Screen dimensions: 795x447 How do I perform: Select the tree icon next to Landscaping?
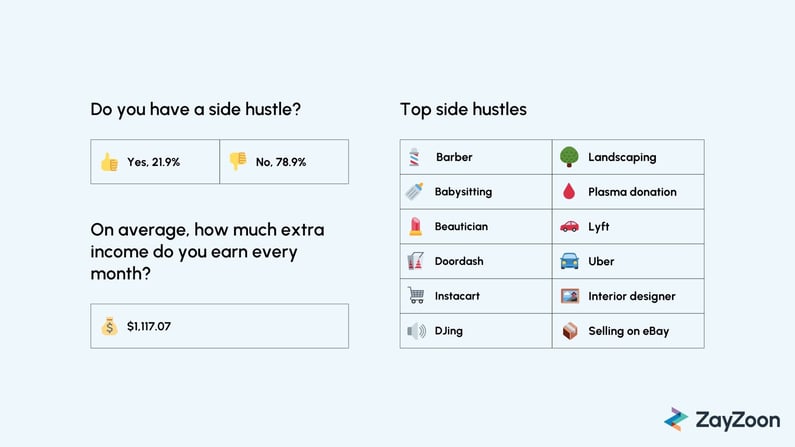[569, 157]
